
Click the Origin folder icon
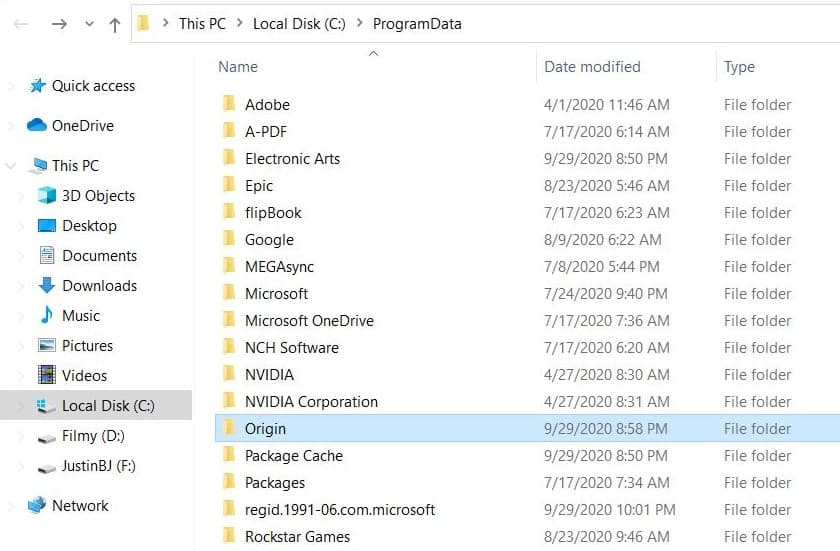click(x=229, y=428)
